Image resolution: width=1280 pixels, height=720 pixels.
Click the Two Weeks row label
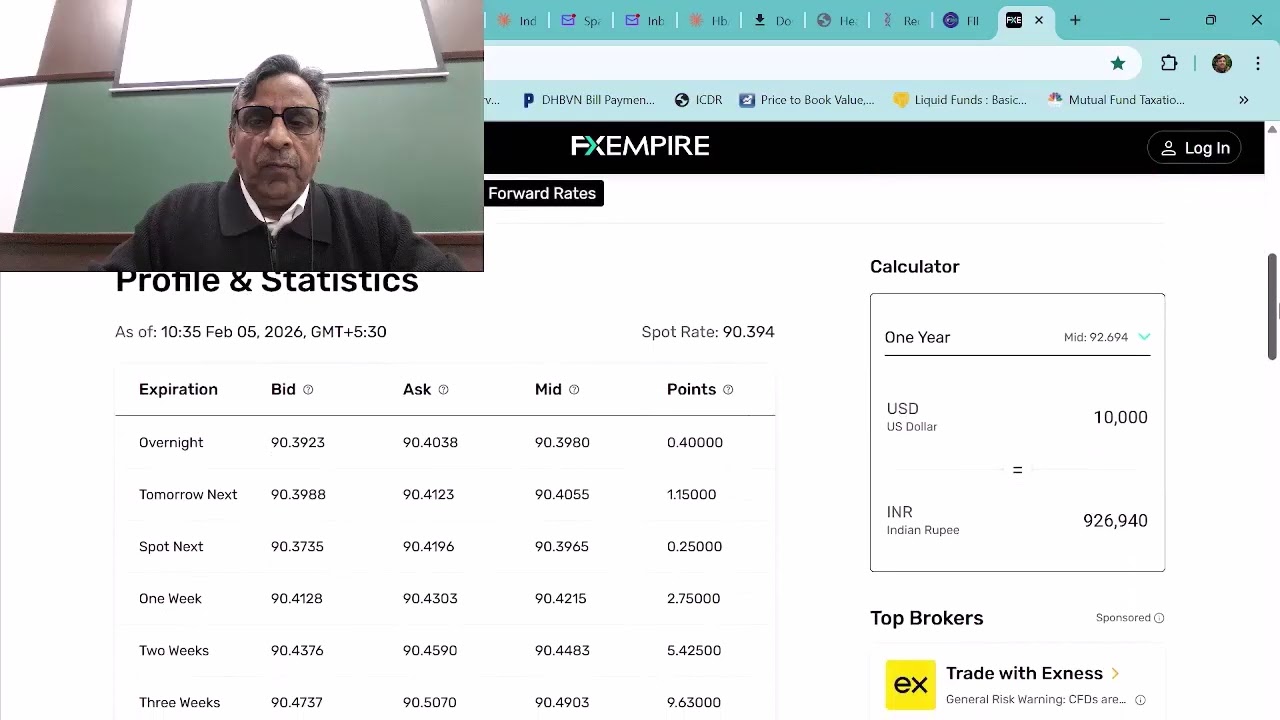(x=174, y=650)
